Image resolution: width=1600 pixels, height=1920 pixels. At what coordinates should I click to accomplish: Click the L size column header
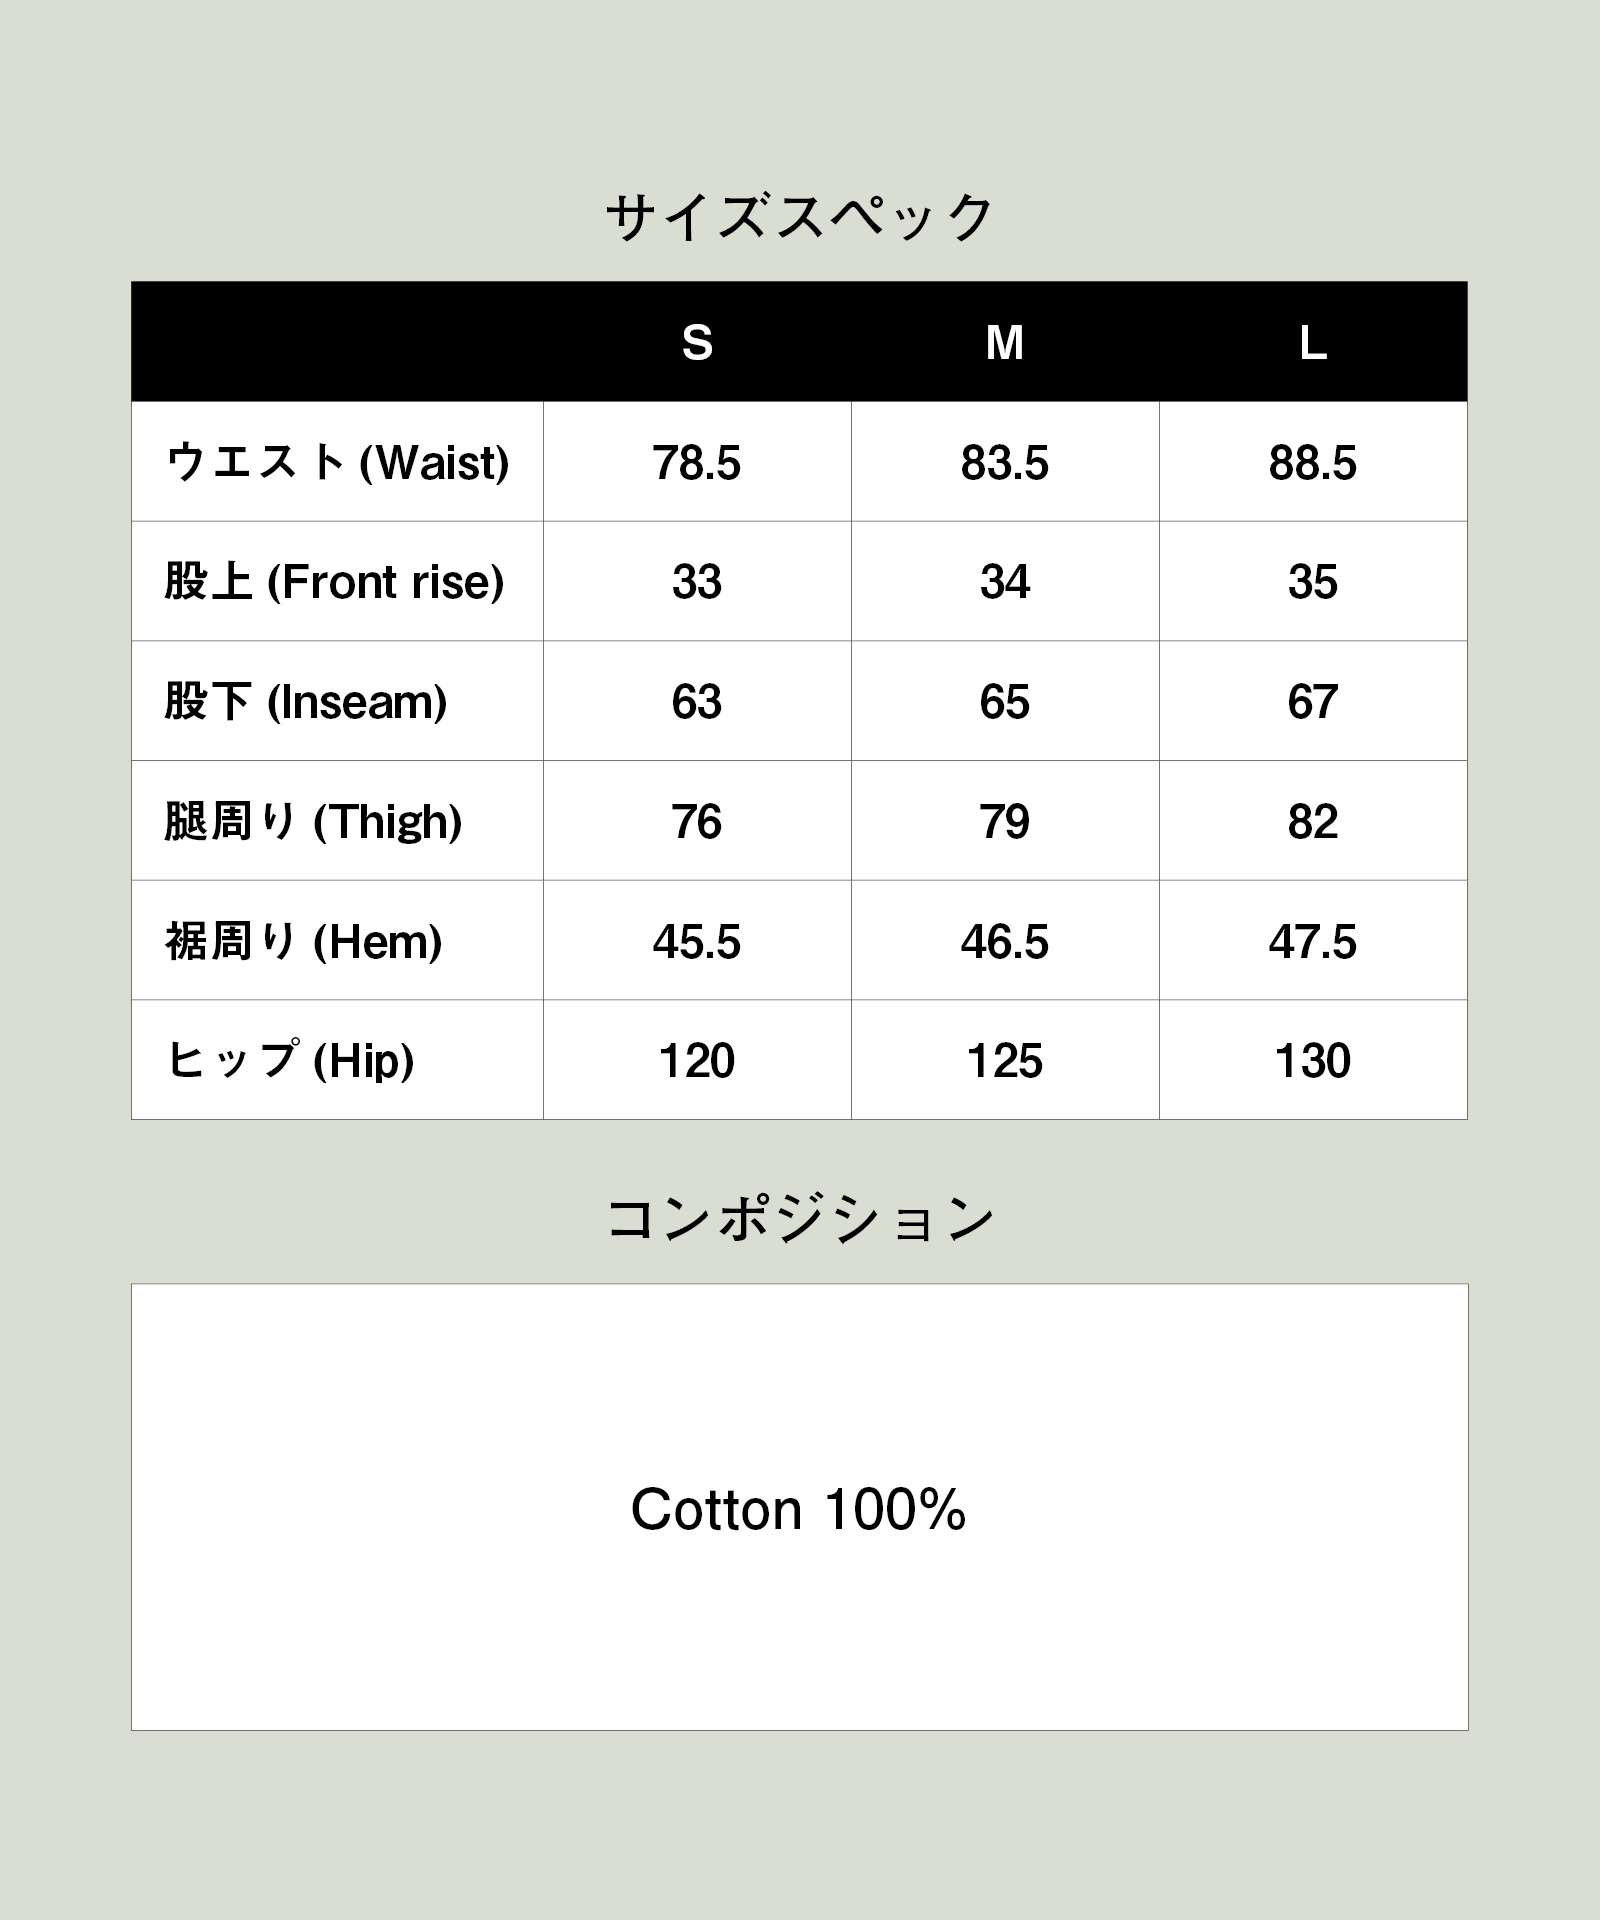click(1313, 343)
